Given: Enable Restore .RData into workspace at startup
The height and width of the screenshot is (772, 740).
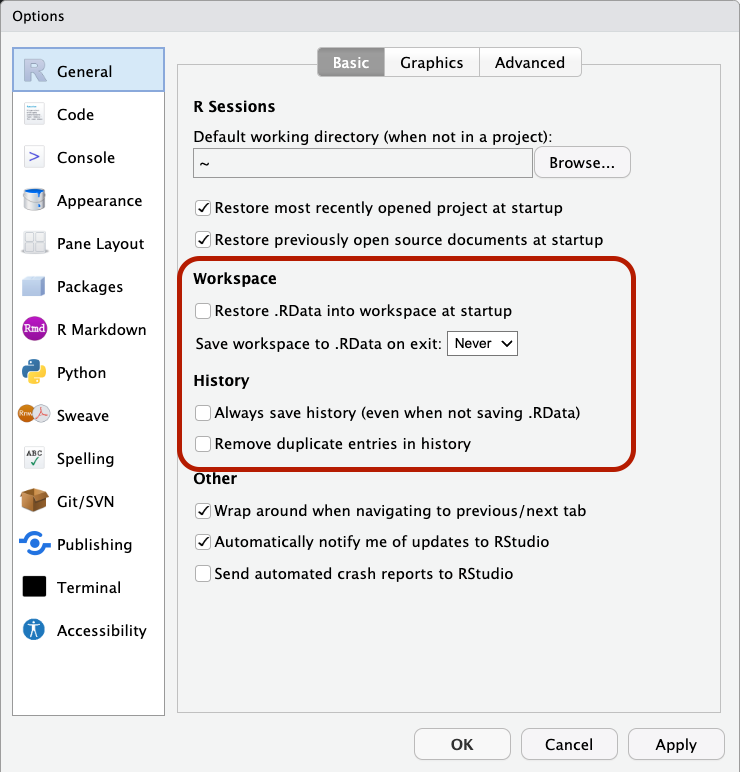Looking at the screenshot, I should click(203, 311).
